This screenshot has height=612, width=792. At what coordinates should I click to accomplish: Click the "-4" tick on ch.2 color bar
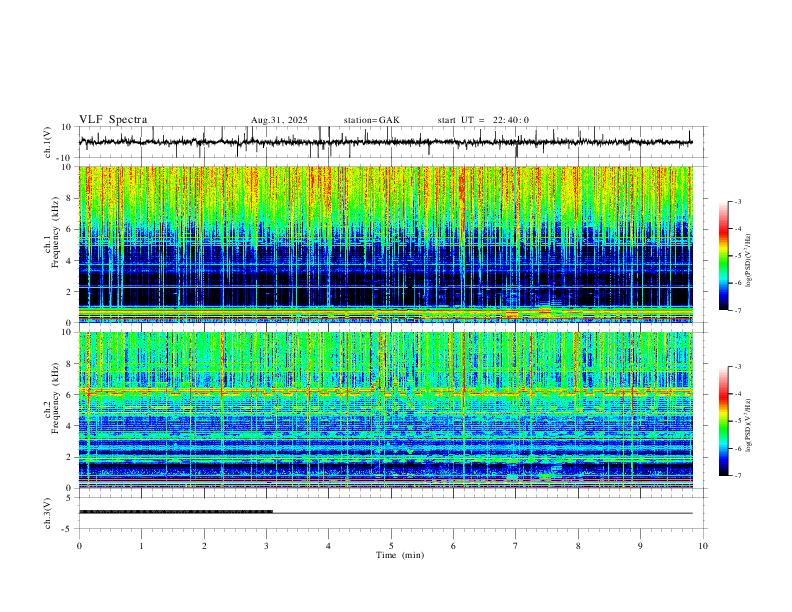click(737, 394)
